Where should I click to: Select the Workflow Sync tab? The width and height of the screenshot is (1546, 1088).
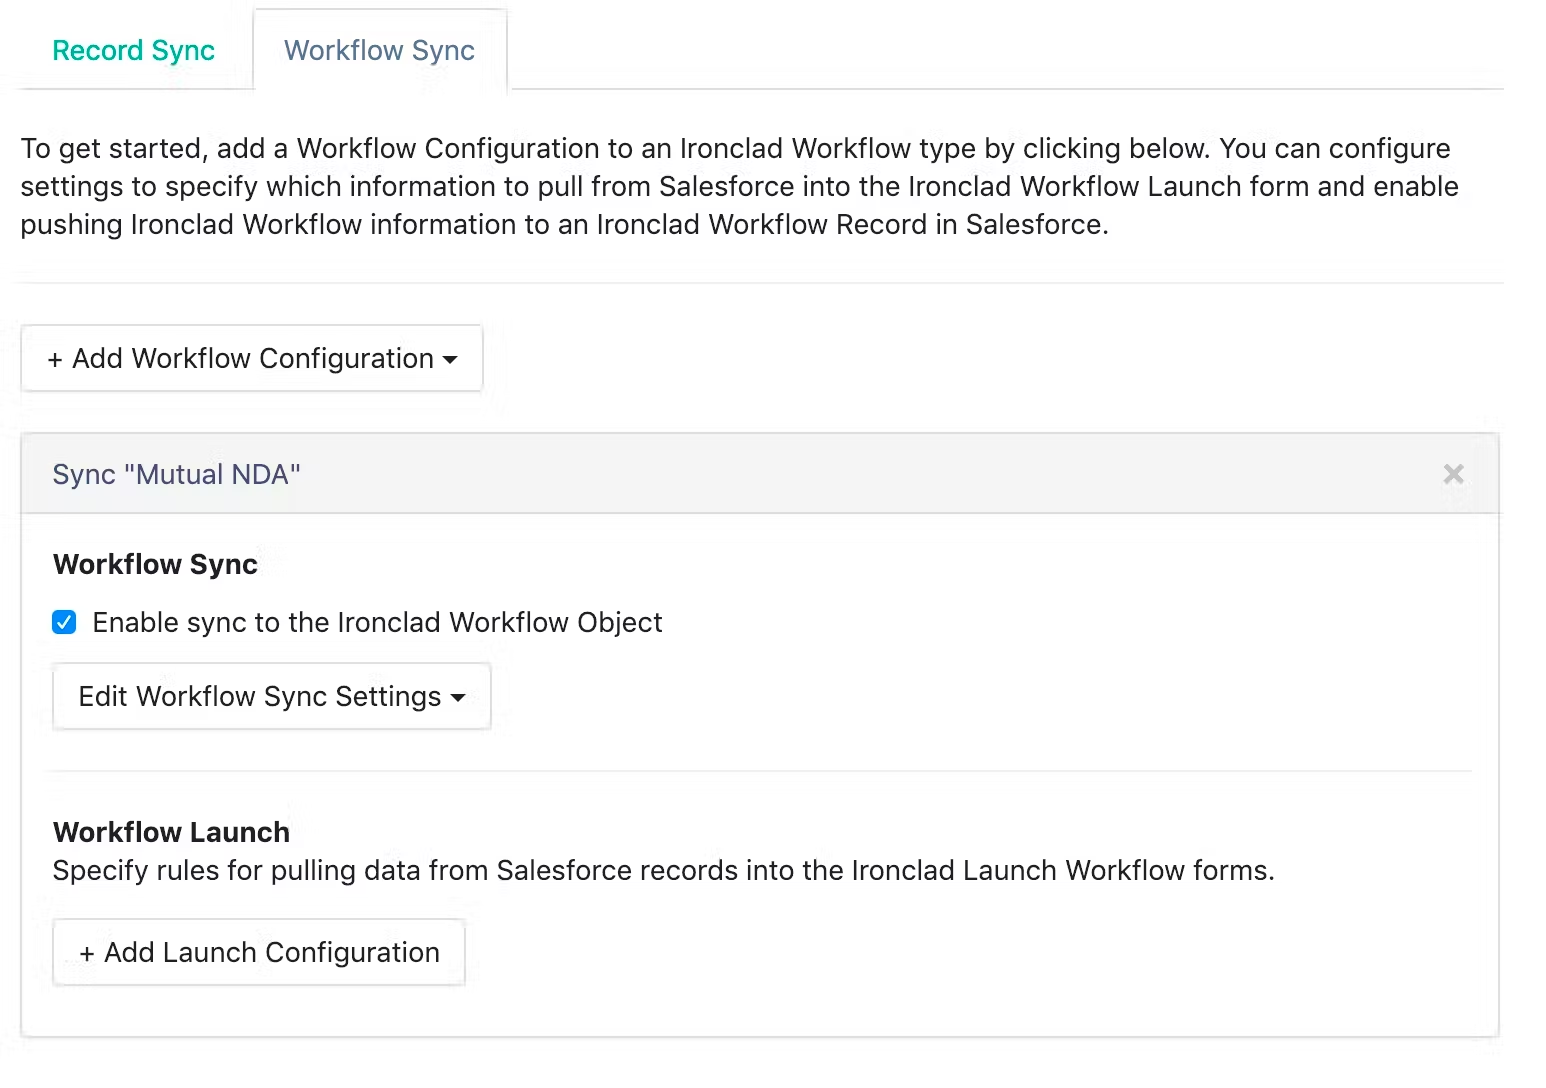point(379,50)
